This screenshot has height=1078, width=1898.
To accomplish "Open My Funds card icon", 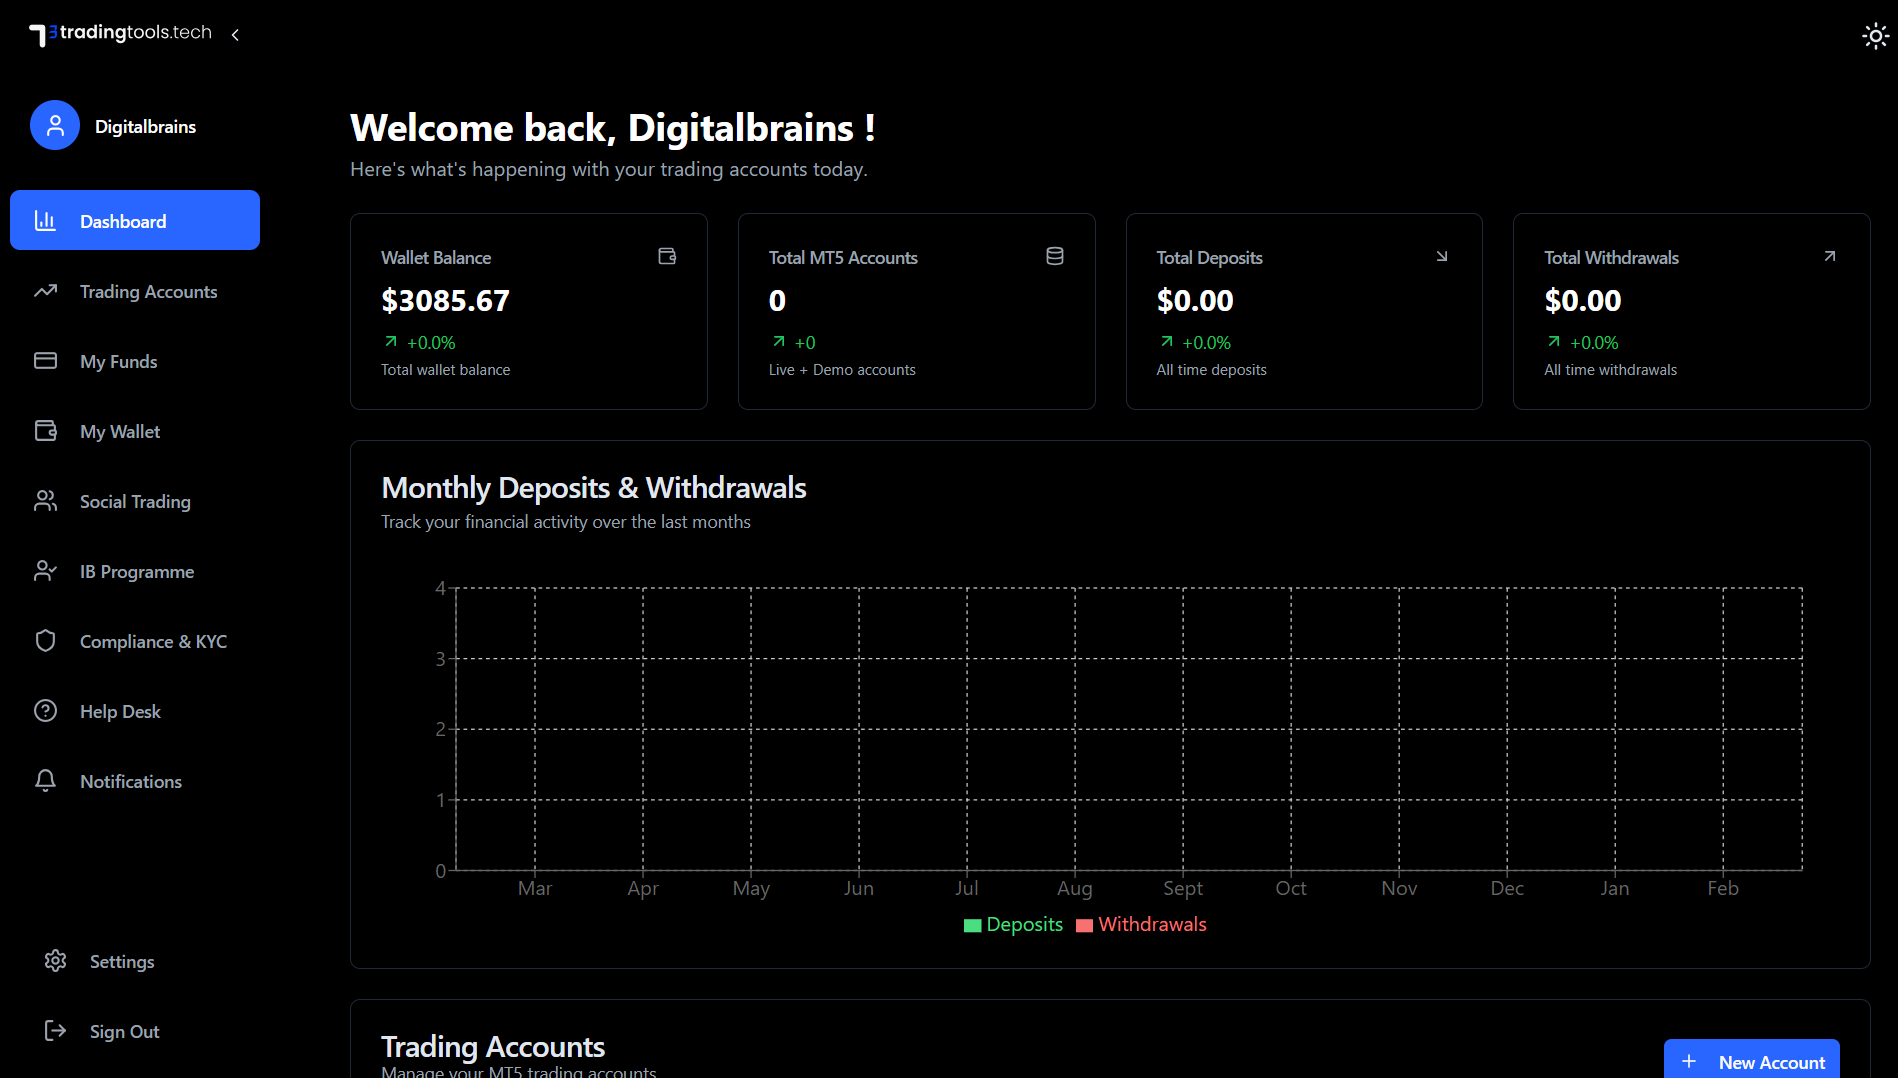I will point(46,361).
